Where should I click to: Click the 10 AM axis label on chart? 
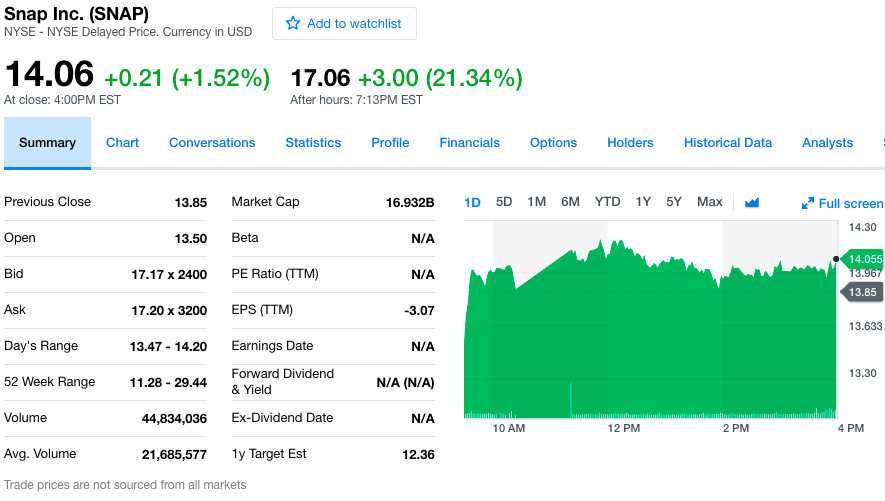click(x=509, y=428)
